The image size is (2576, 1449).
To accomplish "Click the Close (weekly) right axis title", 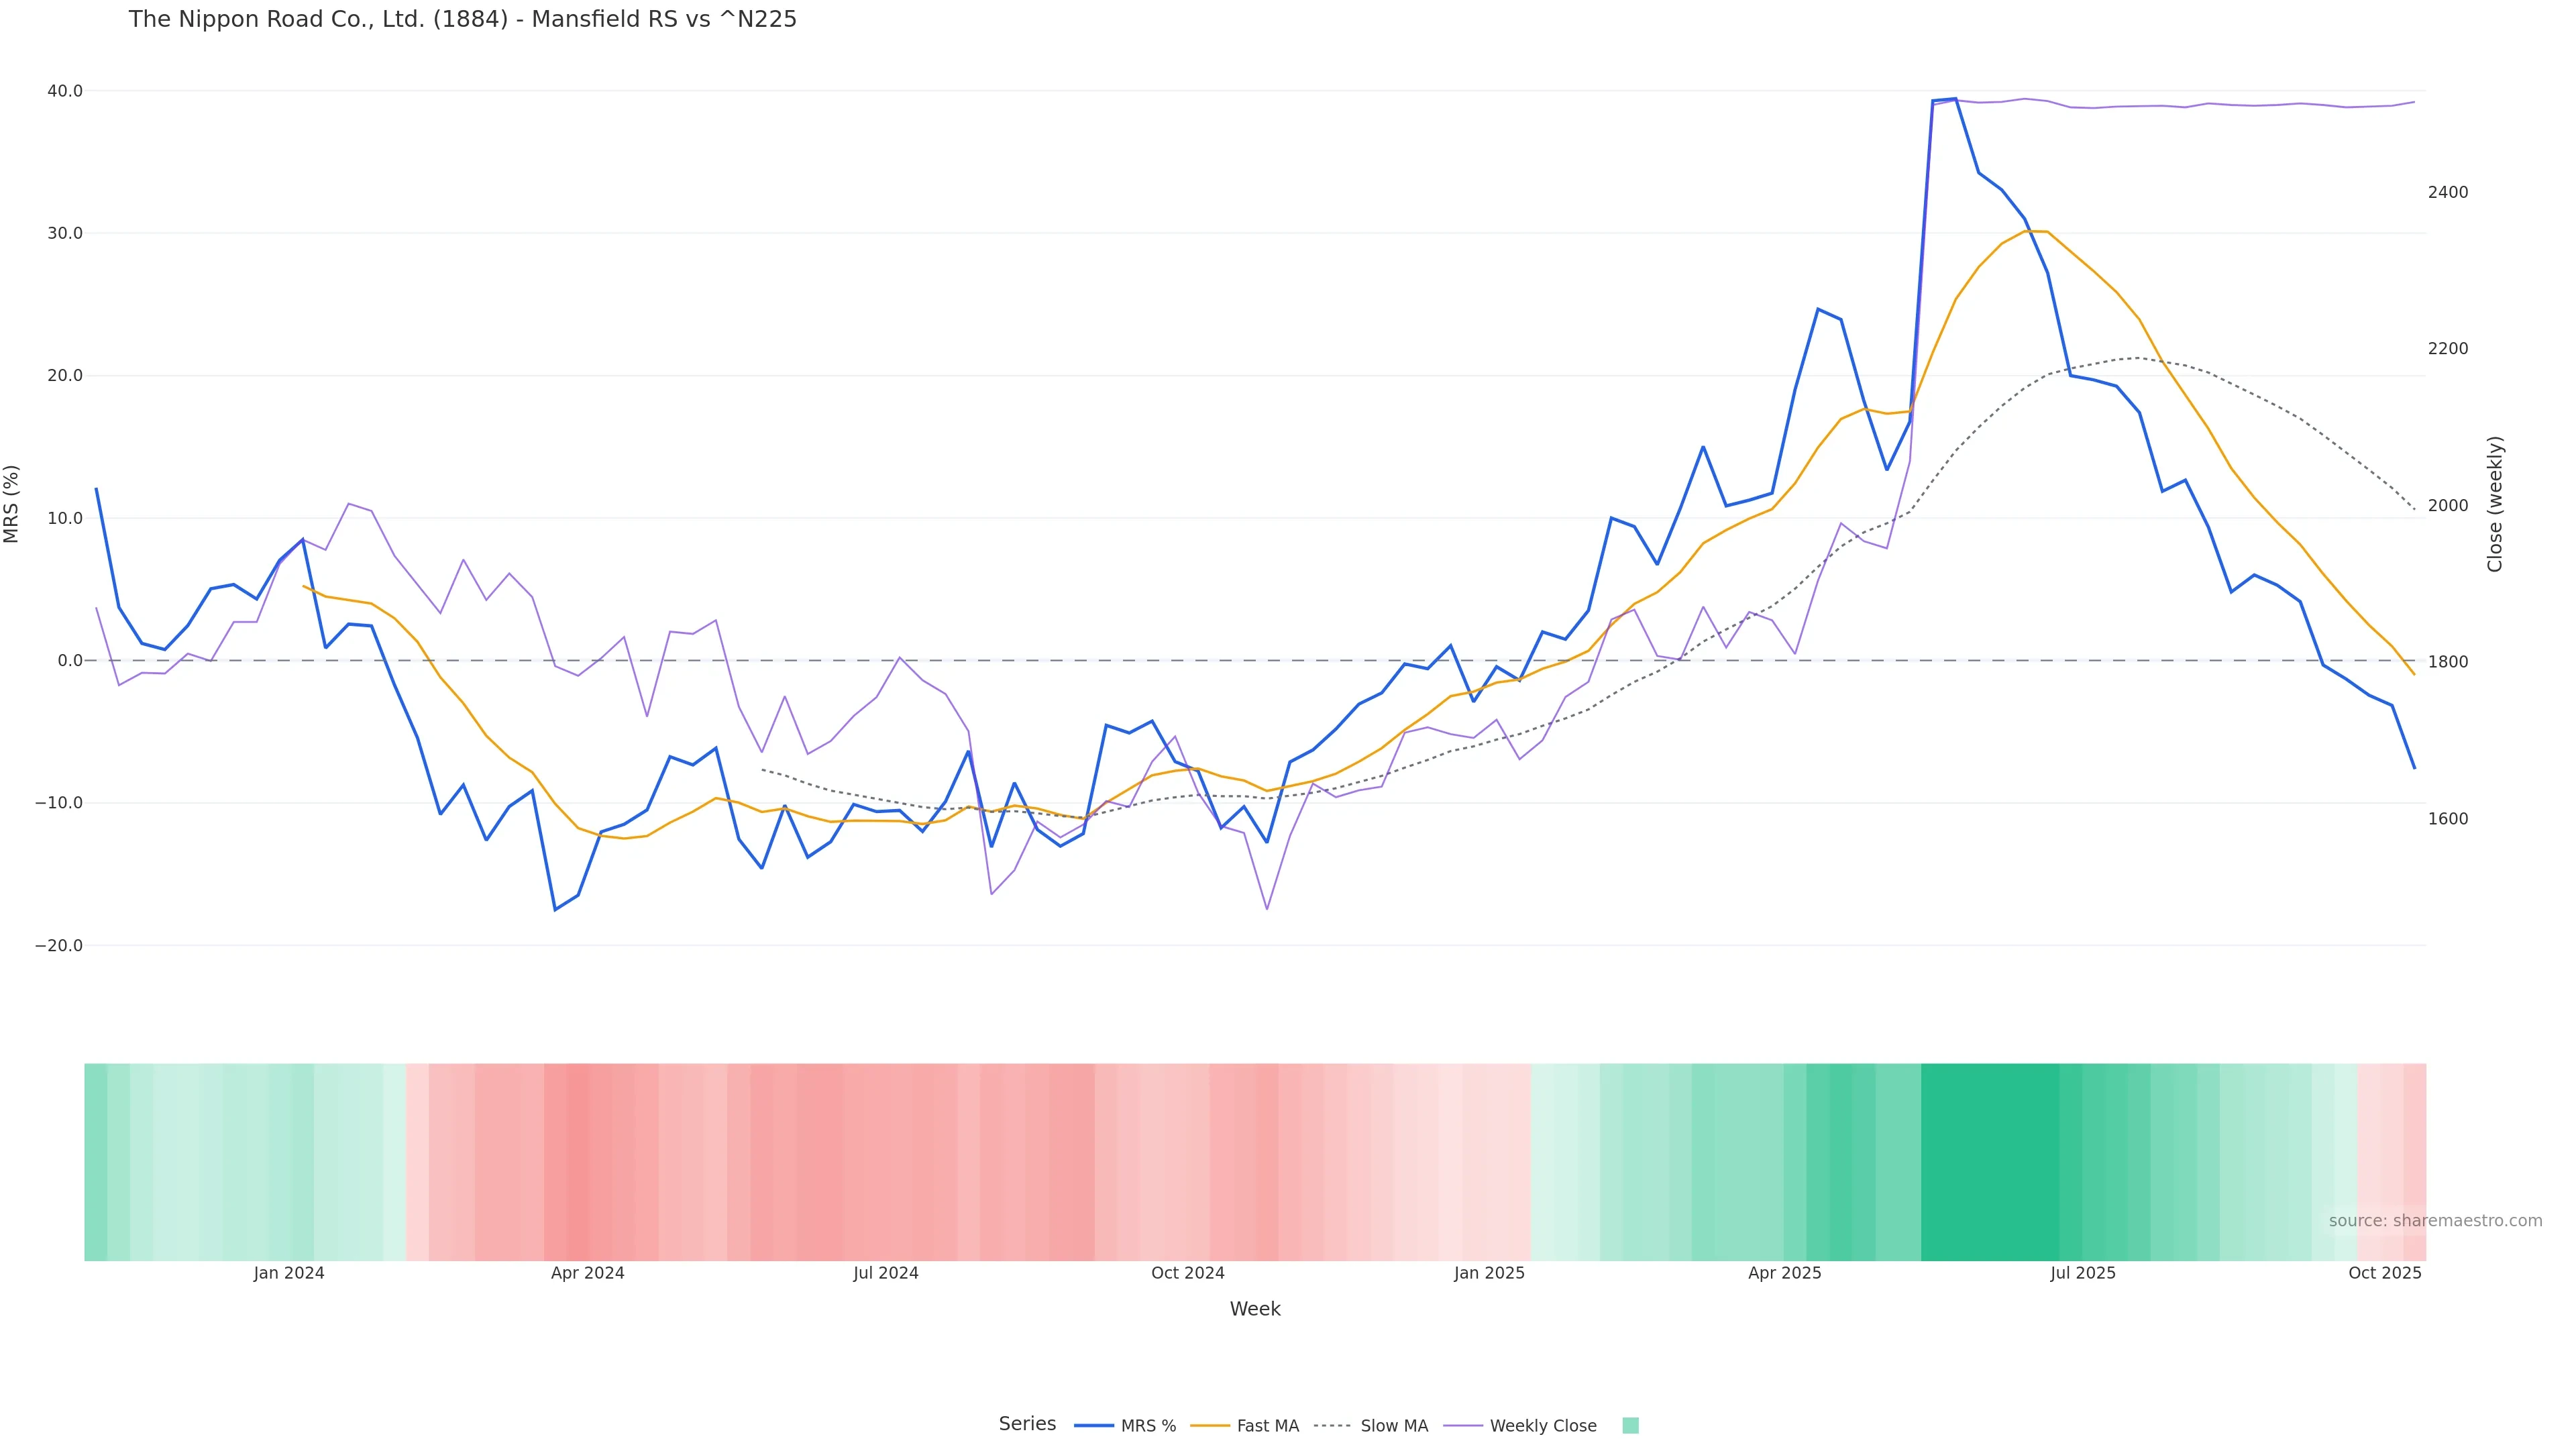I will coord(2494,504).
